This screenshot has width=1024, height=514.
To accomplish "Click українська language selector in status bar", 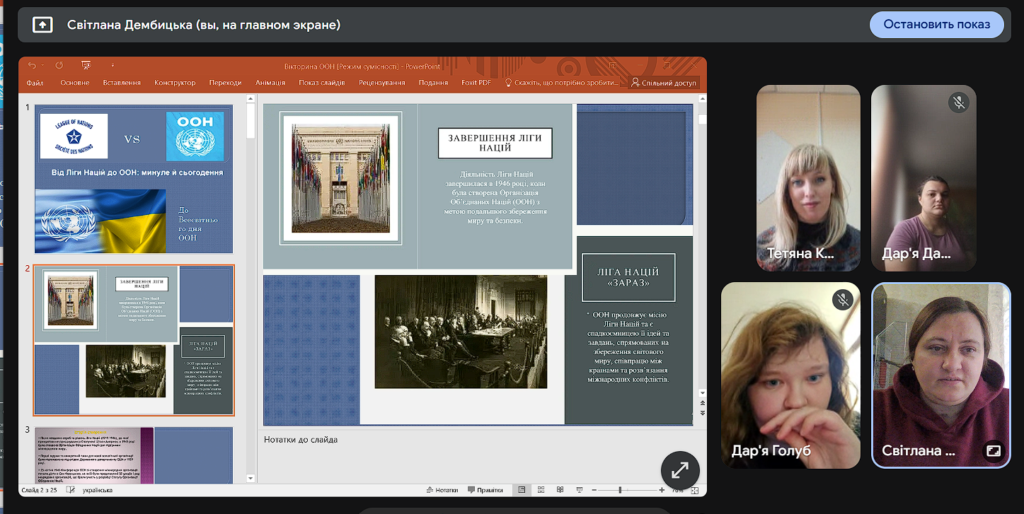I will (97, 490).
